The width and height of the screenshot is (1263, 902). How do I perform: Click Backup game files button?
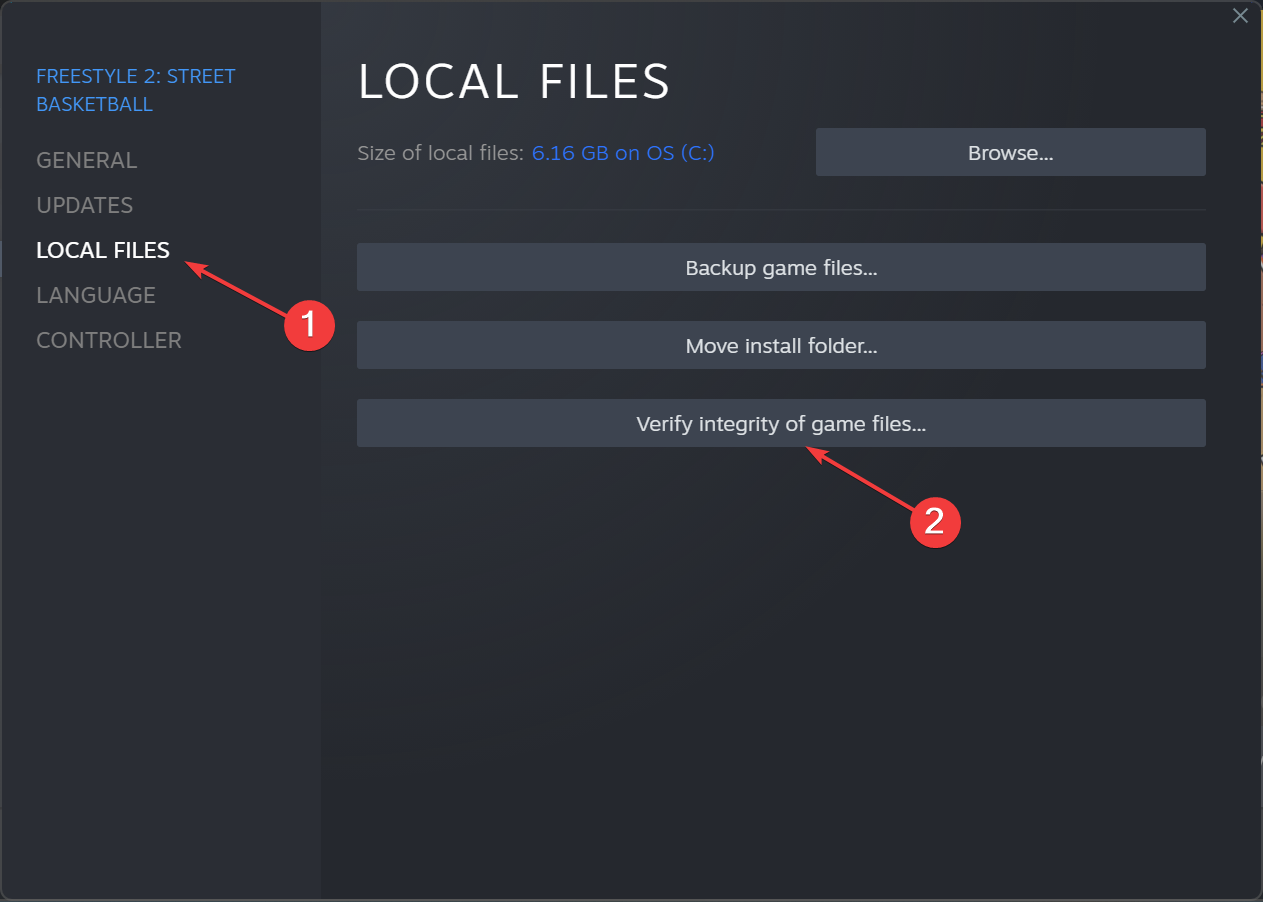coord(781,267)
